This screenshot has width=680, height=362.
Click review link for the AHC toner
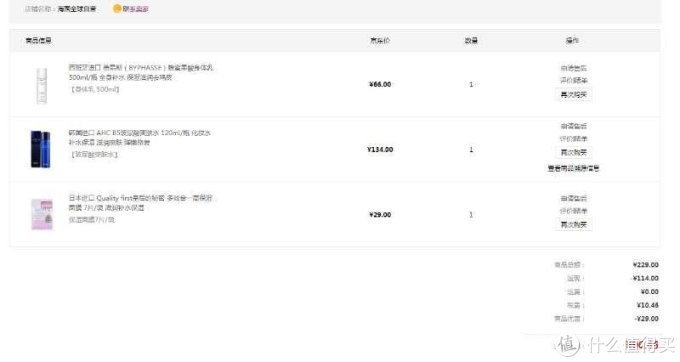click(x=573, y=139)
